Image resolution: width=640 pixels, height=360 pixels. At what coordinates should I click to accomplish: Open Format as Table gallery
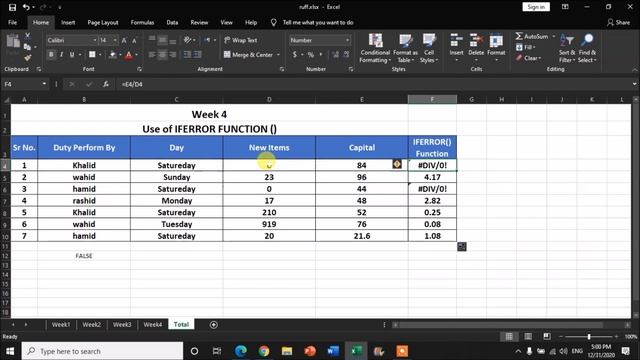coord(405,48)
